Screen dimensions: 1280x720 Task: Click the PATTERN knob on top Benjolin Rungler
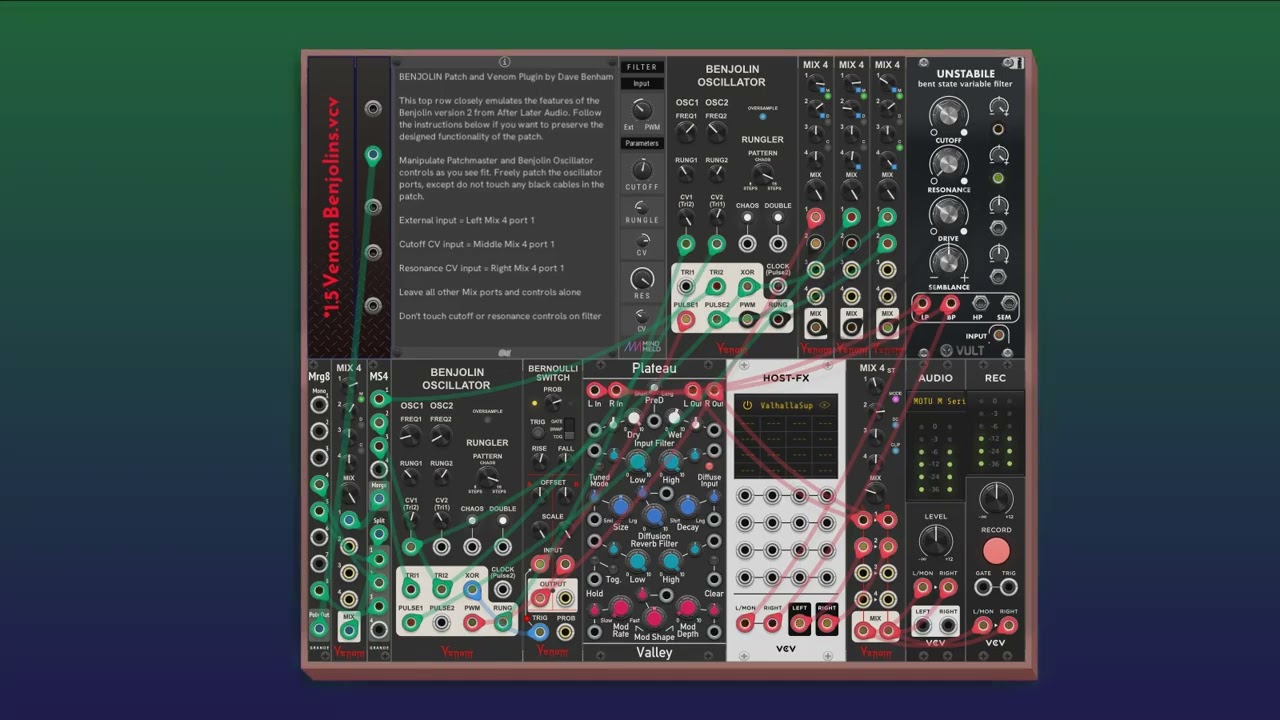pos(763,175)
